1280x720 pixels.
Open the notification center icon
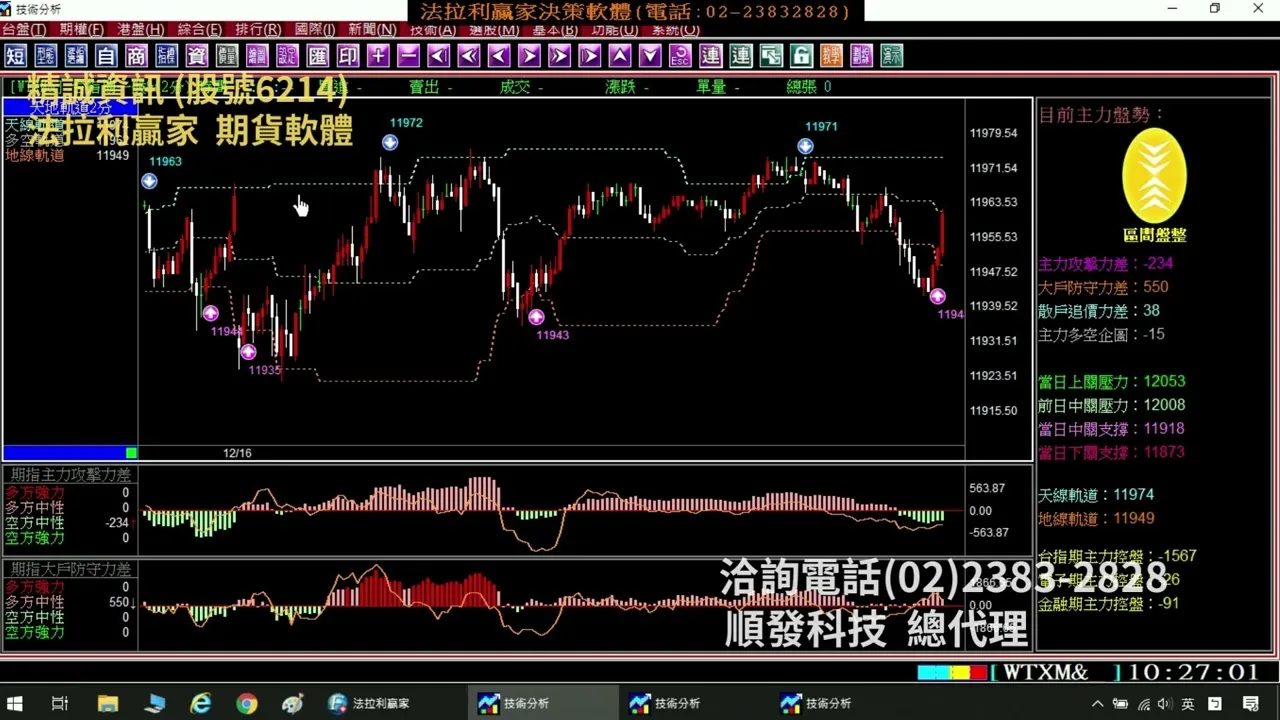pos(1250,704)
